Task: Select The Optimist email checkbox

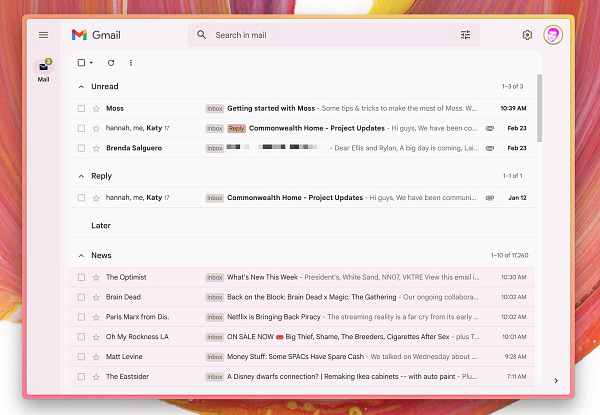Action: click(81, 277)
